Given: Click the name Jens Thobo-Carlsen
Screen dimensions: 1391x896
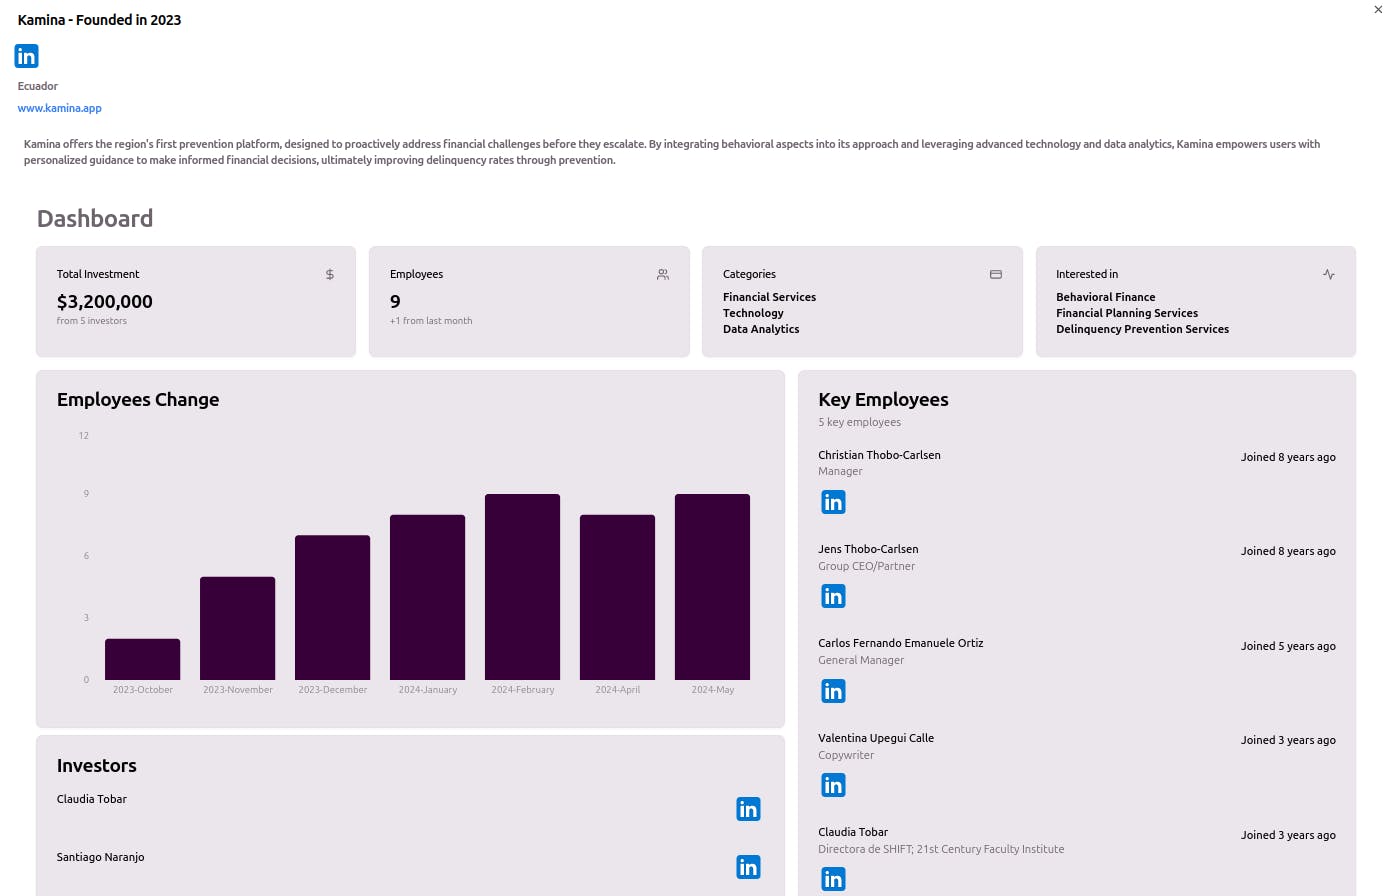Looking at the screenshot, I should [868, 549].
